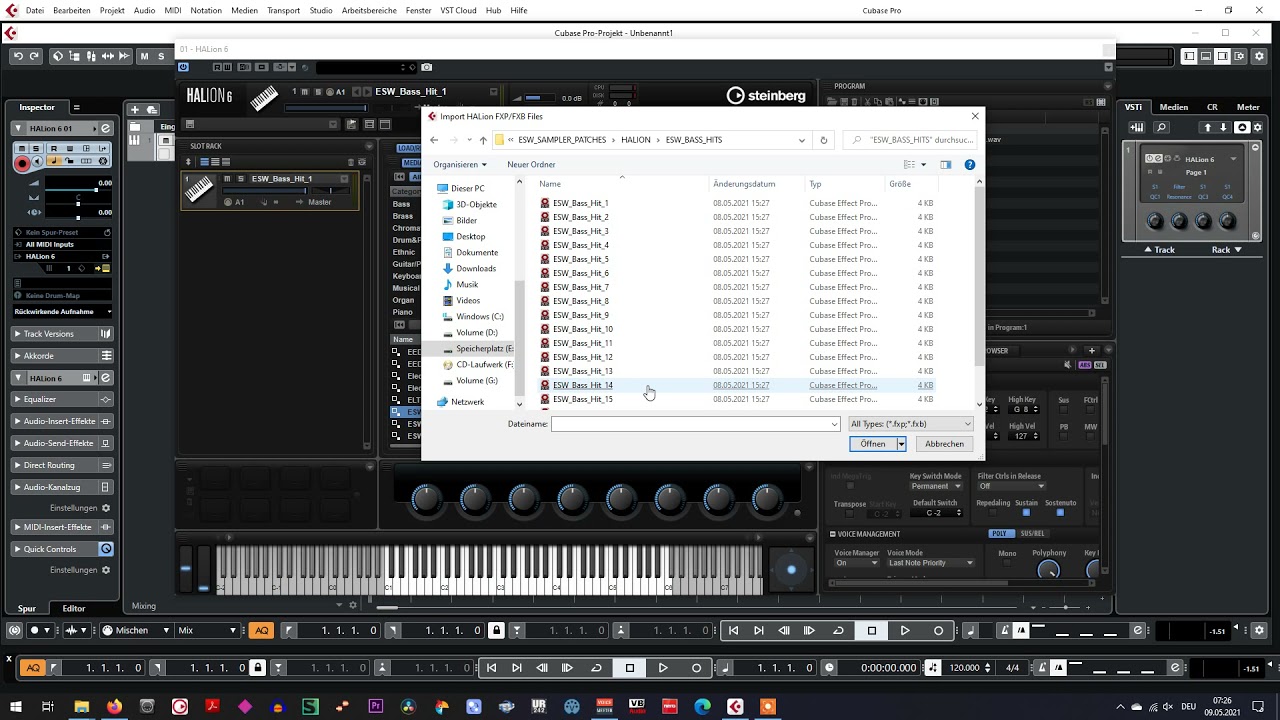Mute the ESW_Bass_Hit_1 slot in slot rack
1280x720 pixels.
(x=228, y=178)
